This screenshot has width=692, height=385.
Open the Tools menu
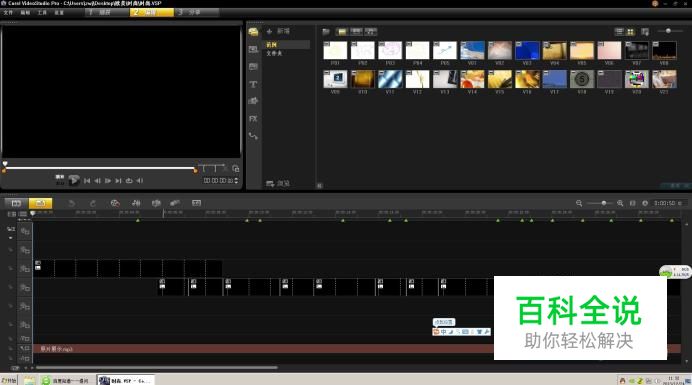click(42, 12)
